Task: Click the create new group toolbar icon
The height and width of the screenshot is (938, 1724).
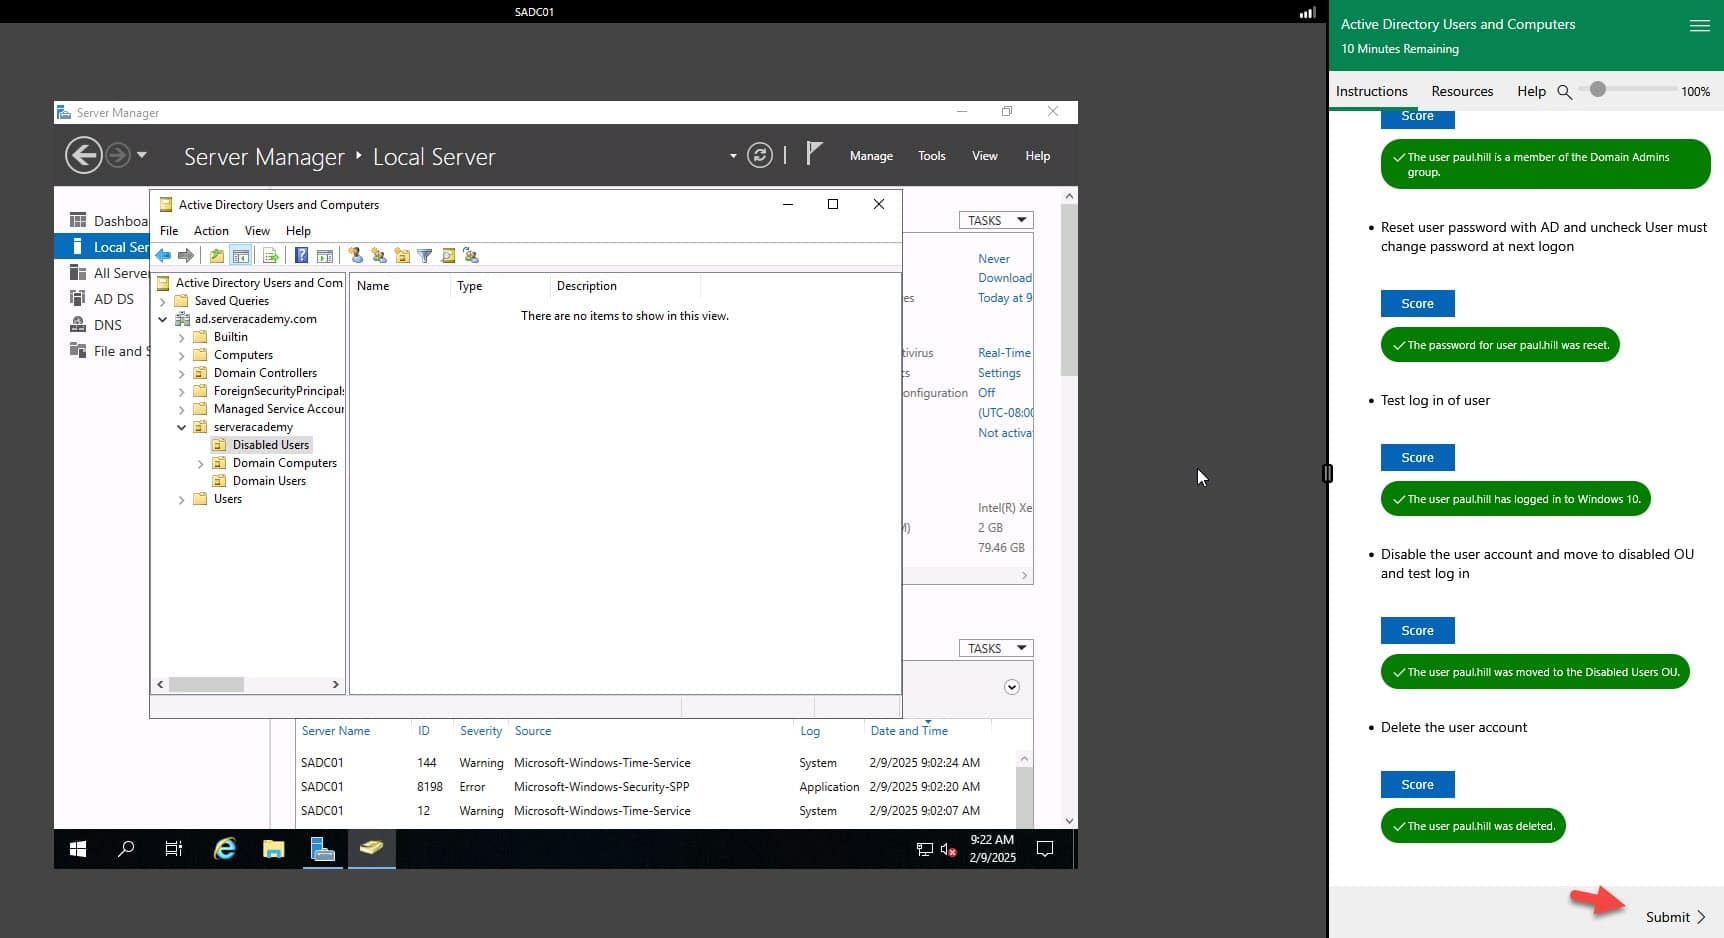Action: click(x=379, y=256)
